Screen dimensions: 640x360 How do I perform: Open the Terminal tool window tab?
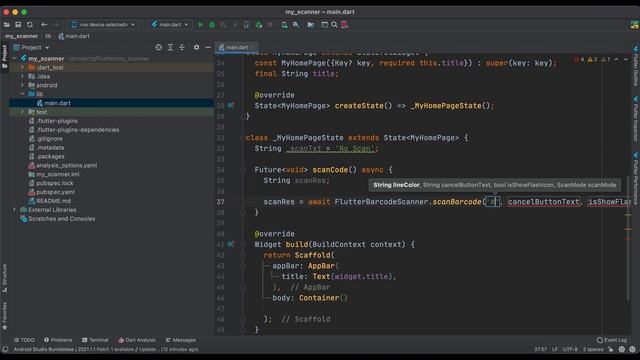95,340
